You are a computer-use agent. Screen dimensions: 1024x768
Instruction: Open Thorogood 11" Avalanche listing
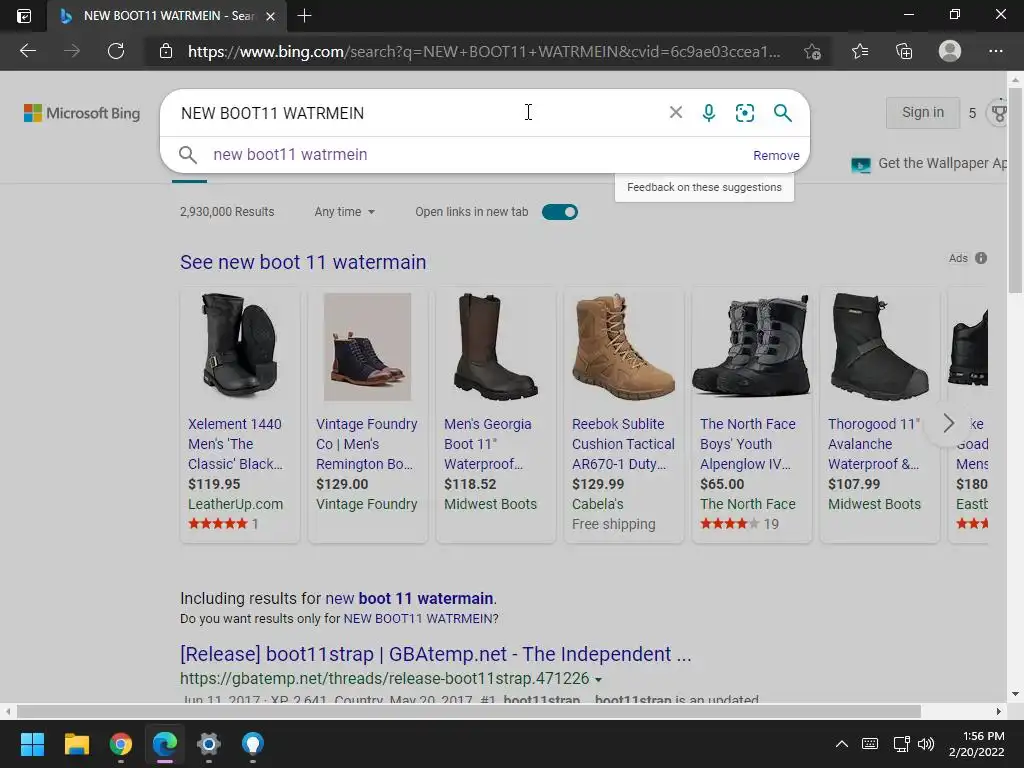(x=874, y=444)
